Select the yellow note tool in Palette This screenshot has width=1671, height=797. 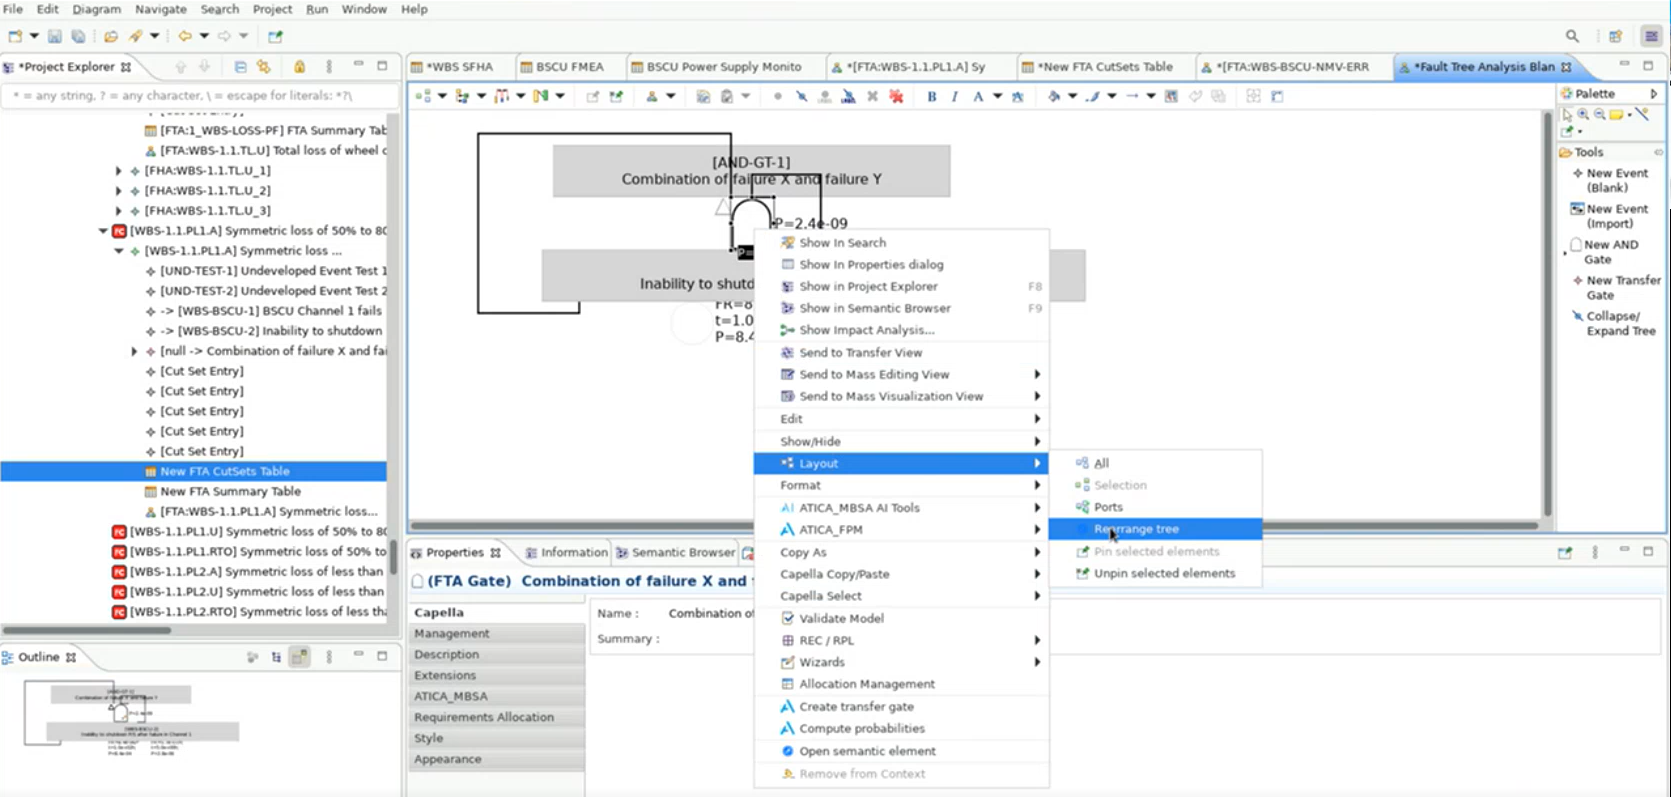[1616, 115]
